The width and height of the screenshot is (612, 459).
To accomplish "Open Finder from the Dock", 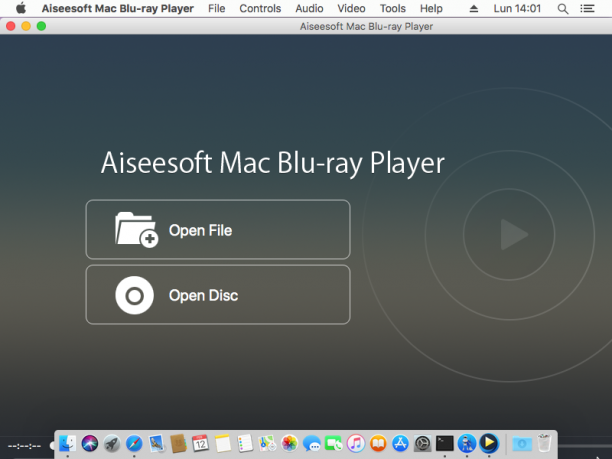I will point(68,443).
